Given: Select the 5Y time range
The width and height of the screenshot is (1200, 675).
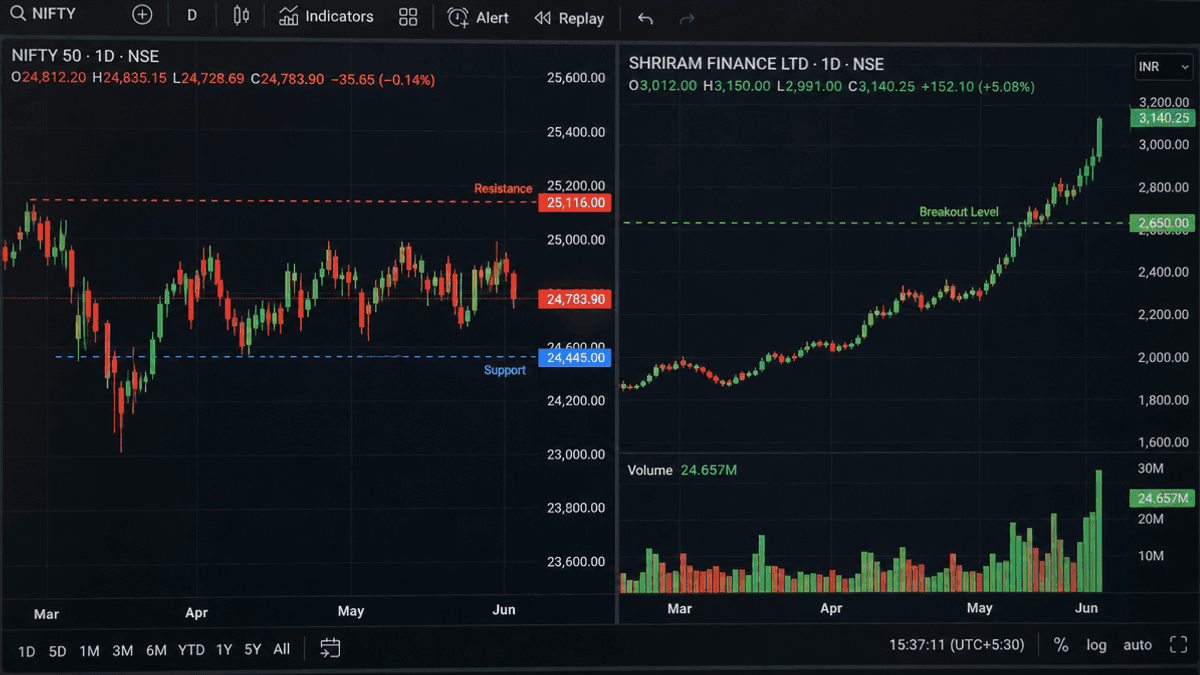Looking at the screenshot, I should tap(253, 650).
